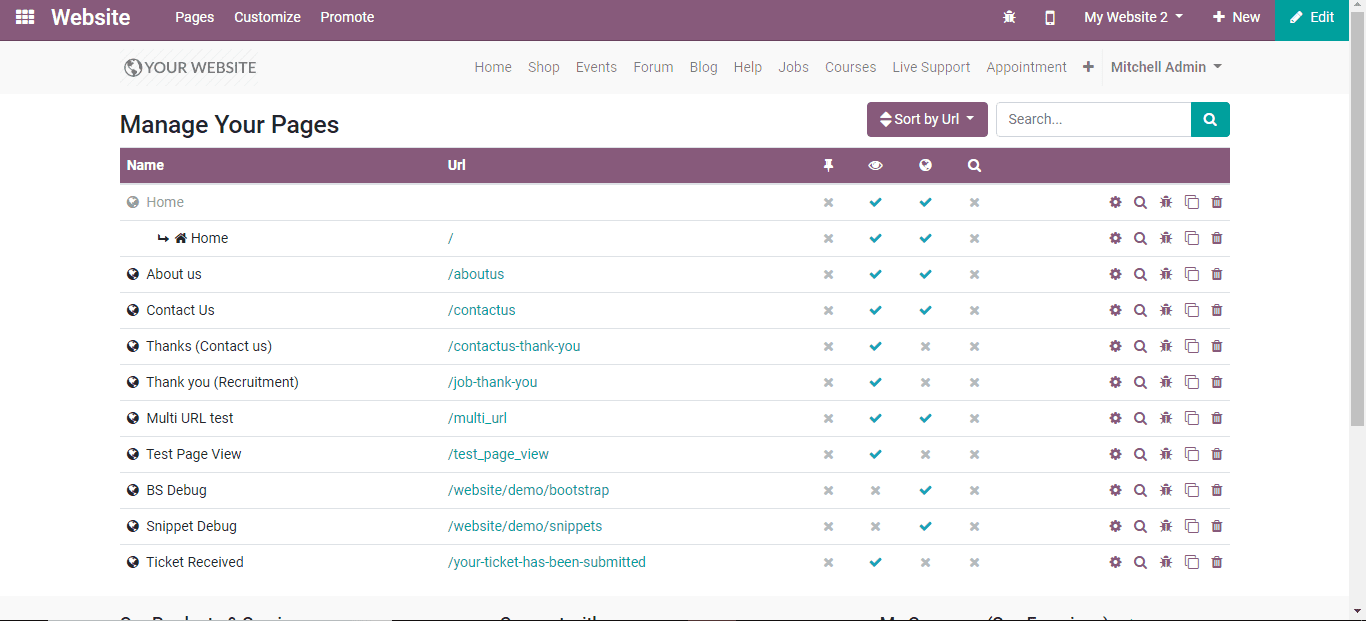
Task: Open the Appointment menu item
Action: [1027, 67]
